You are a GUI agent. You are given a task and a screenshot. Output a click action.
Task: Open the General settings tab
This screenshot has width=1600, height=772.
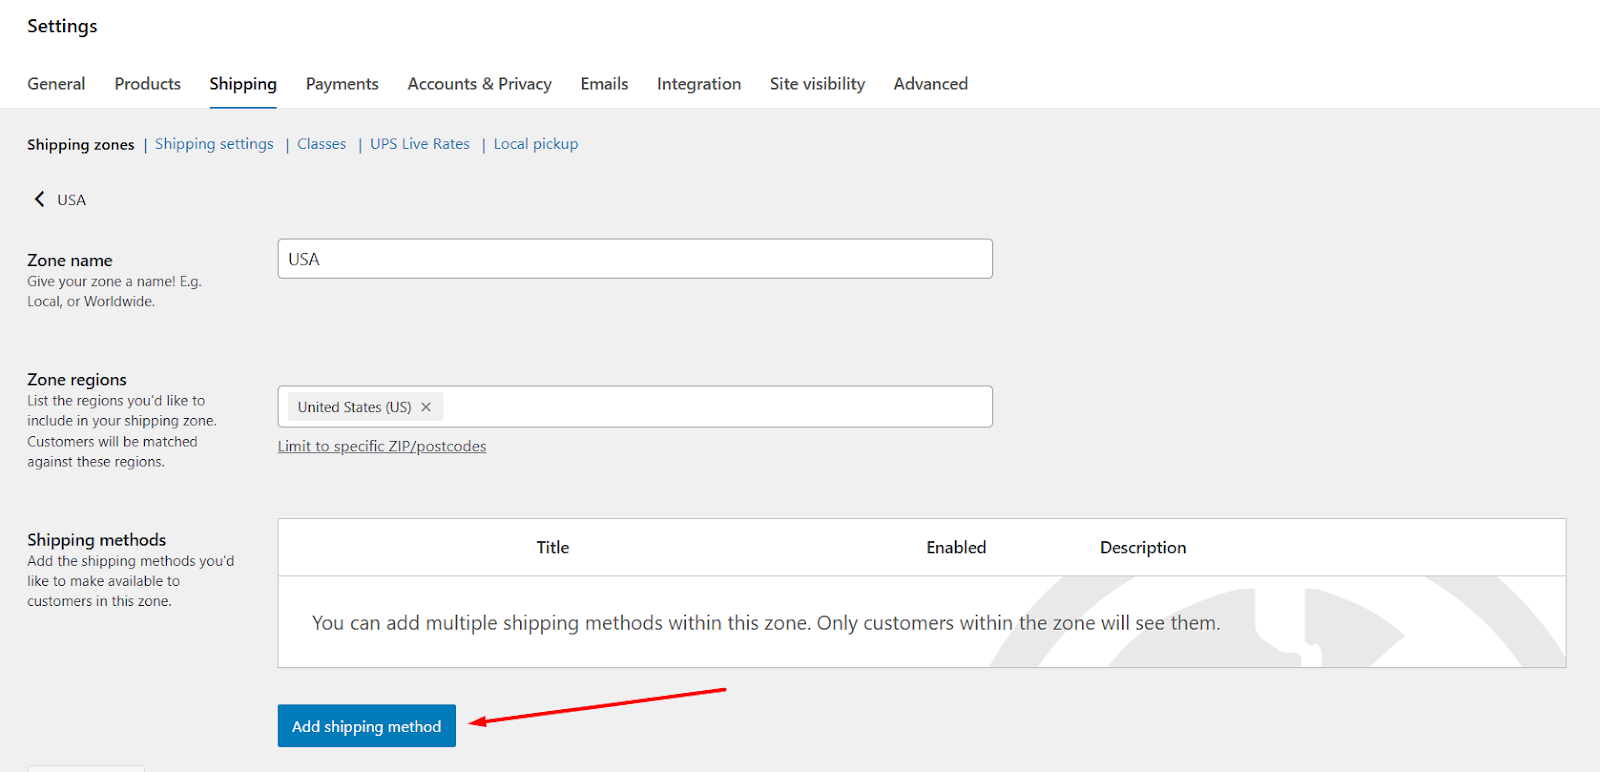pos(56,84)
